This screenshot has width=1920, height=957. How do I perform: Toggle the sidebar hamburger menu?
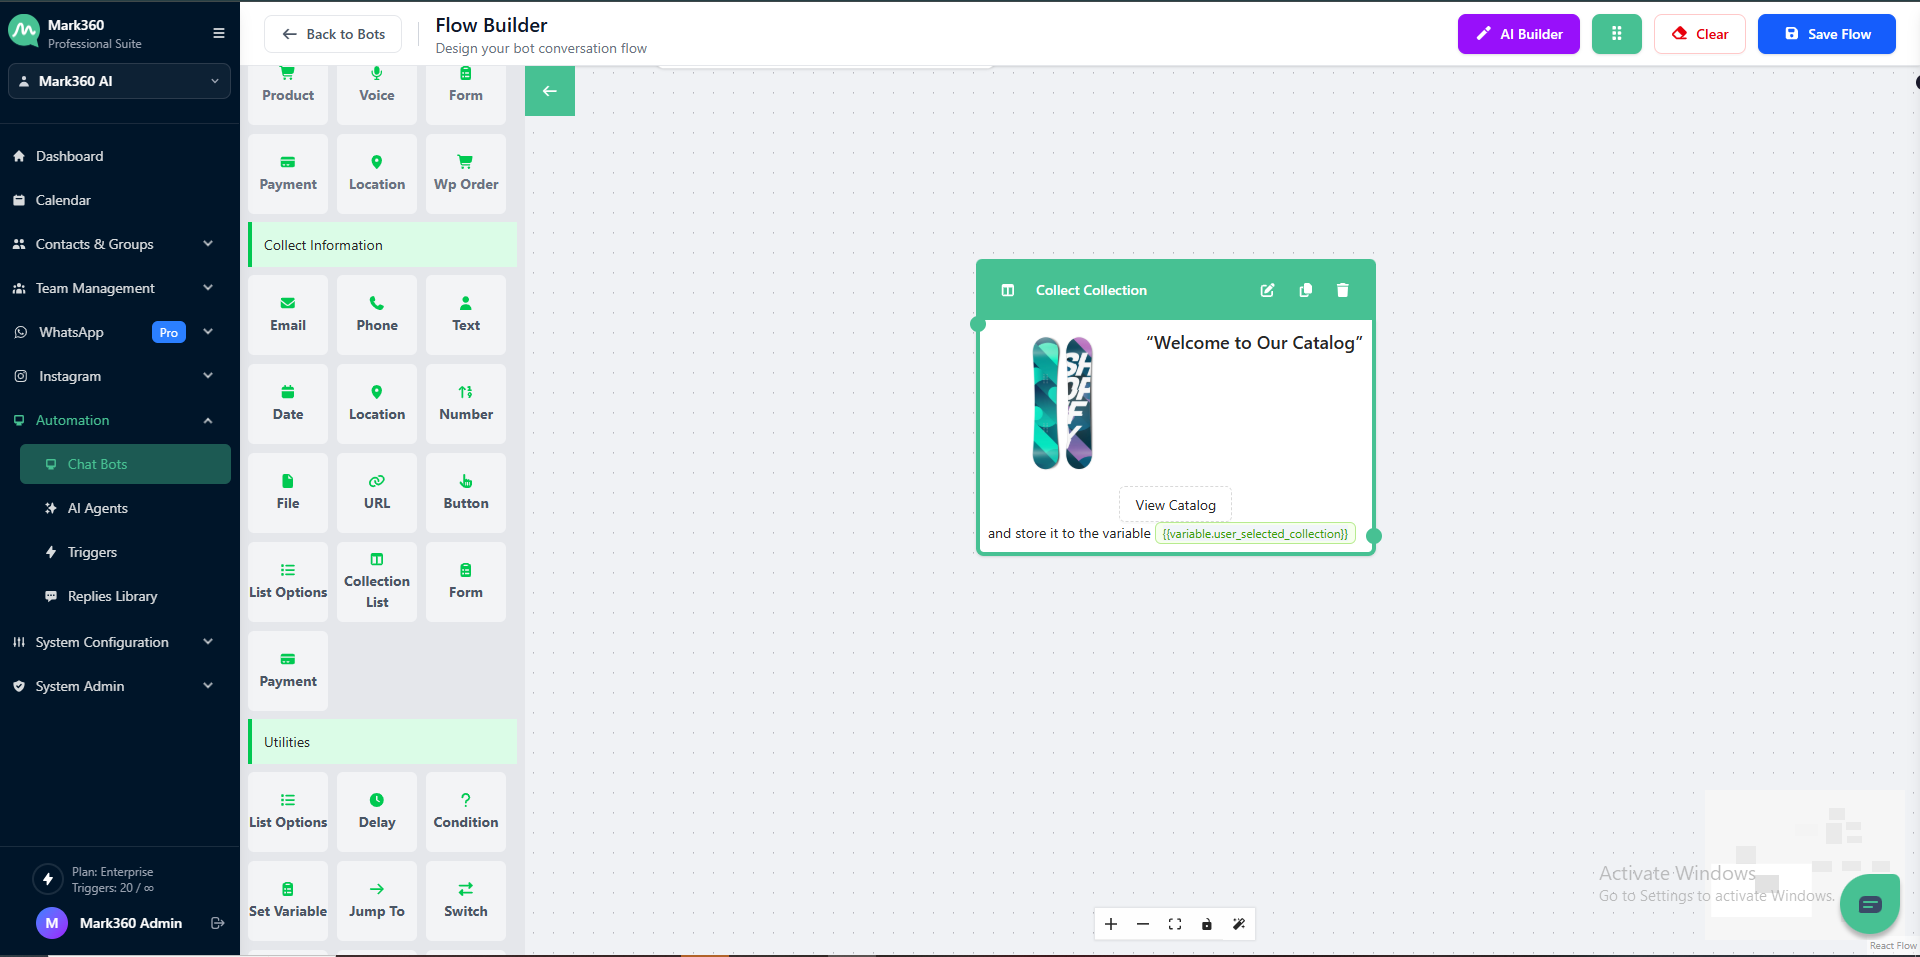coord(218,33)
